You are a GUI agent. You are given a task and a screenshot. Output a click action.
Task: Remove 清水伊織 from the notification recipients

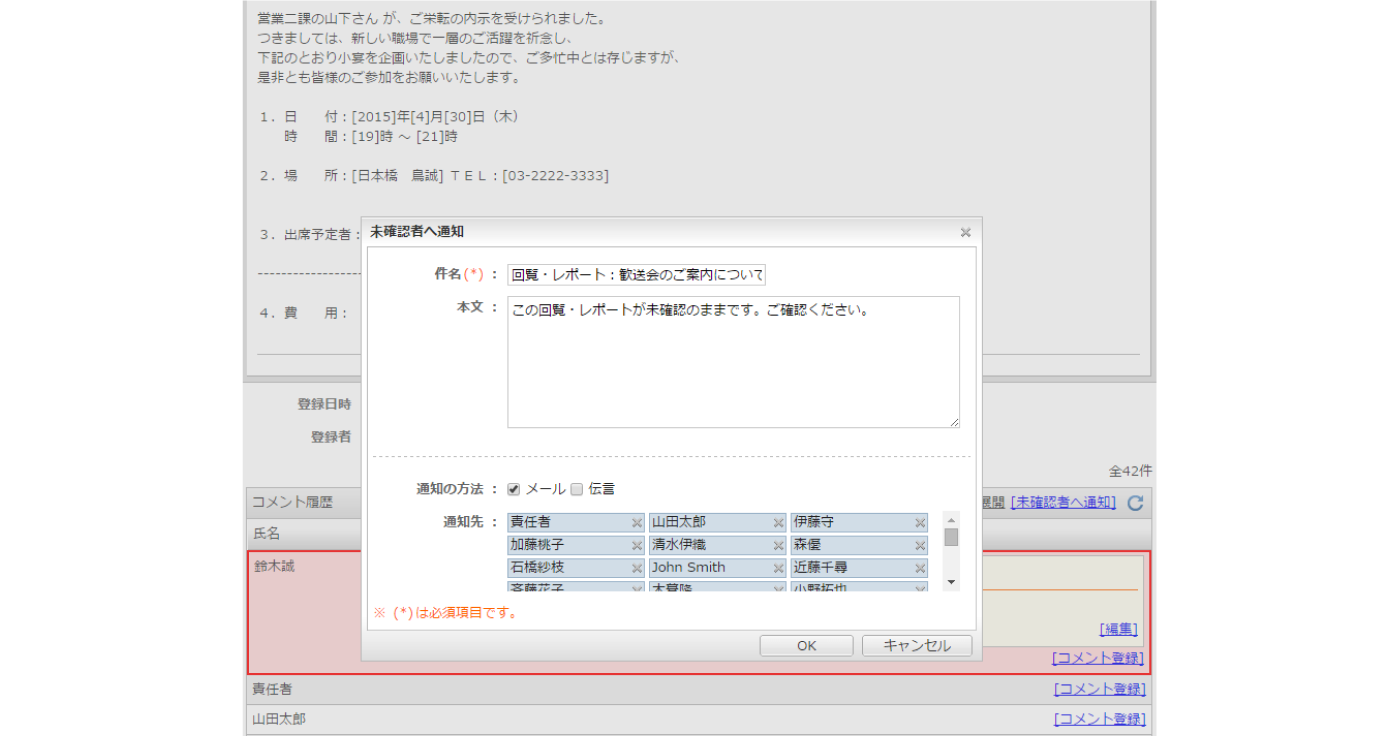(x=778, y=545)
